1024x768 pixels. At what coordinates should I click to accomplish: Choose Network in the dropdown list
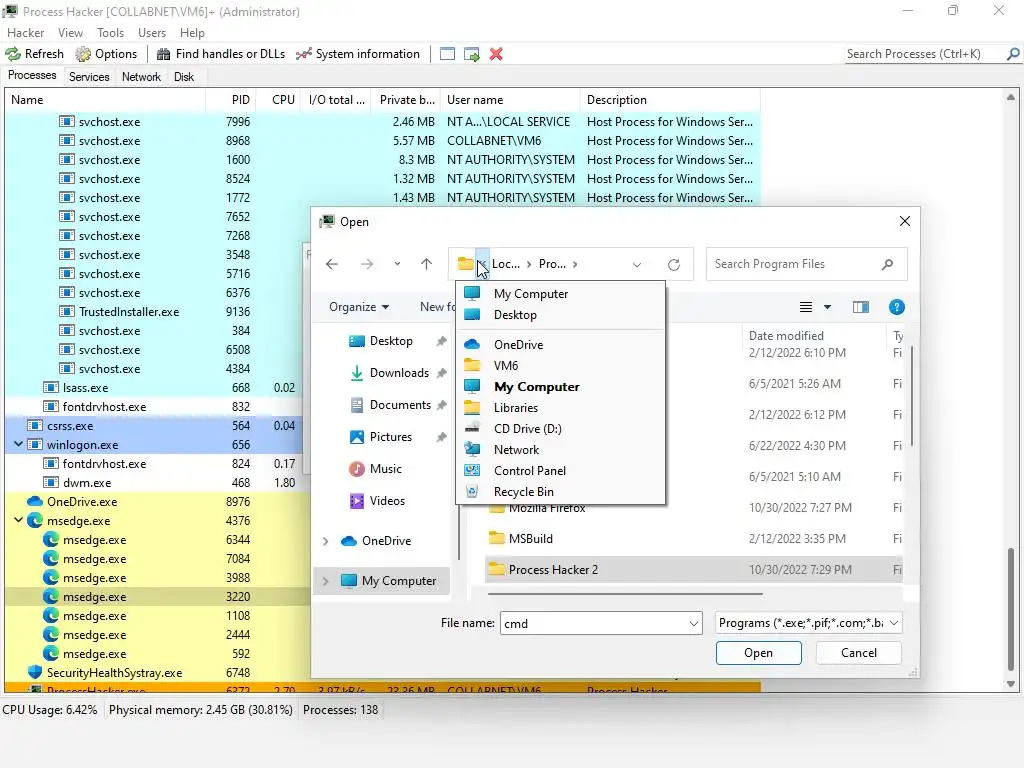[560, 450]
